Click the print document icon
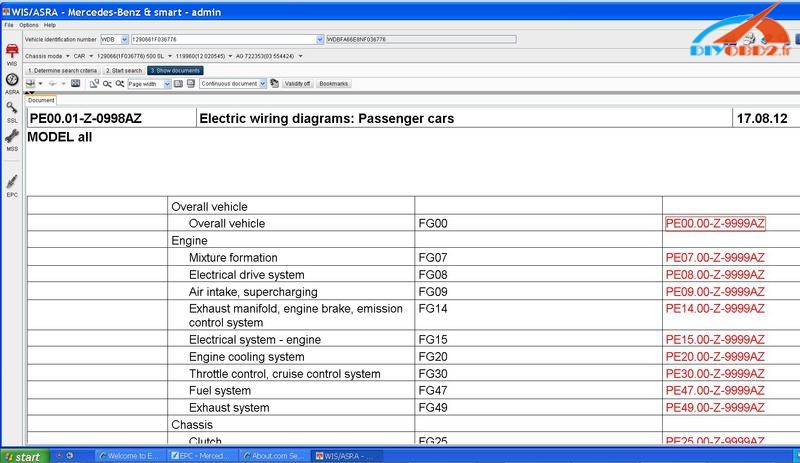This screenshot has width=800, height=463. (x=31, y=84)
